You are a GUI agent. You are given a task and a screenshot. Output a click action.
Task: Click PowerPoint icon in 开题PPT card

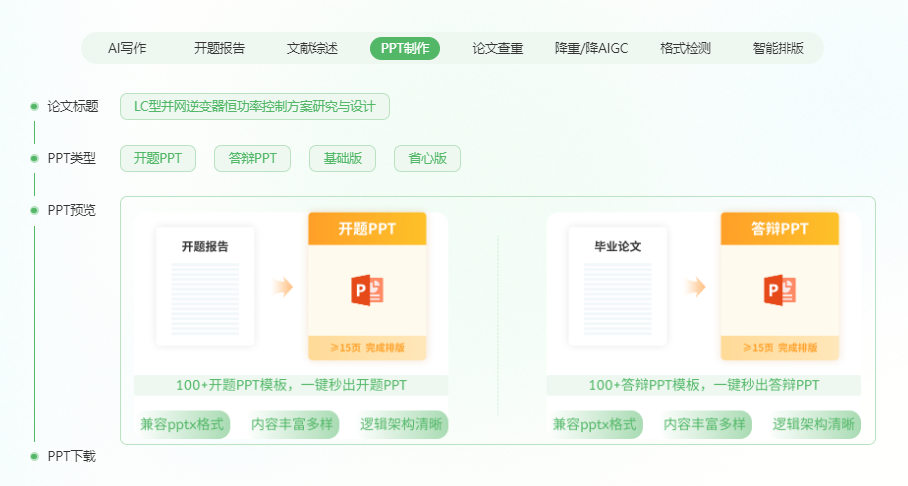click(x=367, y=289)
